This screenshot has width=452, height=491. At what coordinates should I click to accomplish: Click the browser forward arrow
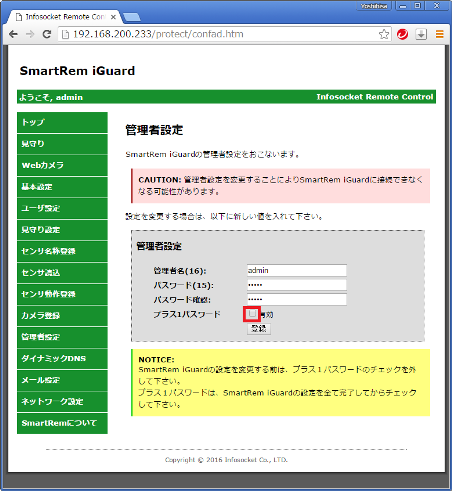pyautogui.click(x=30, y=34)
